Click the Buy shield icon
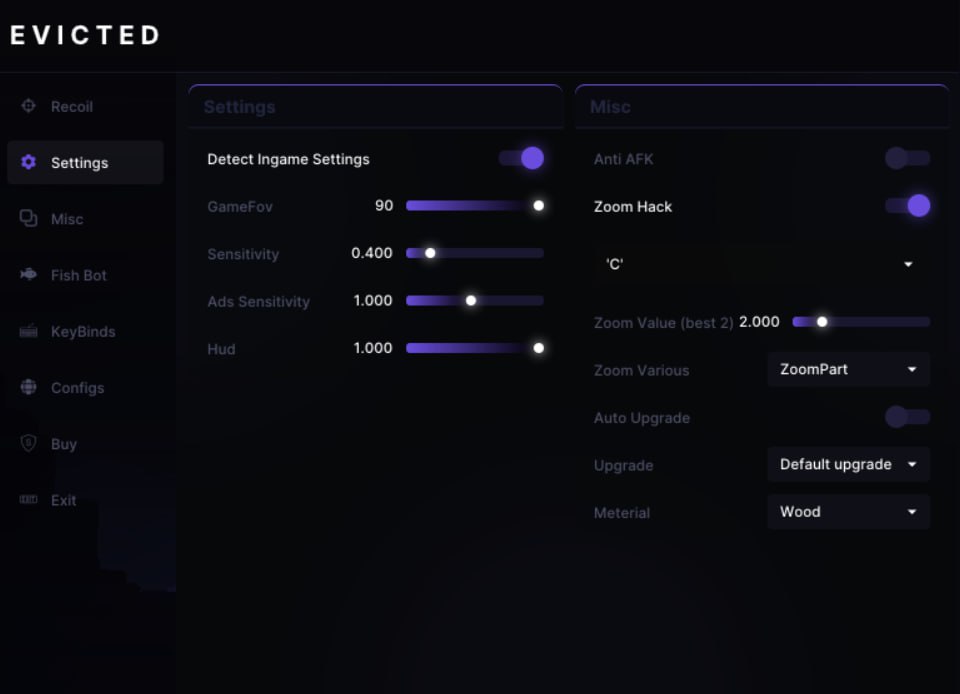The height and width of the screenshot is (694, 960). point(28,443)
